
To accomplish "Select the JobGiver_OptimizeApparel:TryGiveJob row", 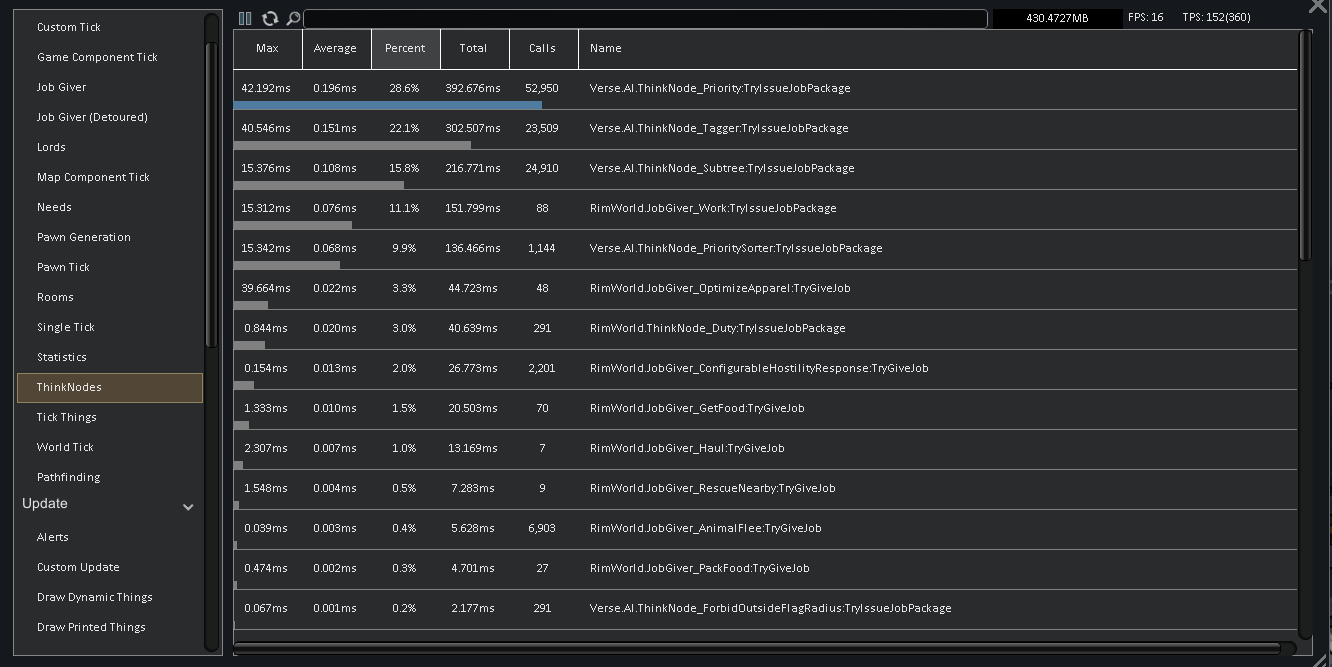I will coord(765,289).
